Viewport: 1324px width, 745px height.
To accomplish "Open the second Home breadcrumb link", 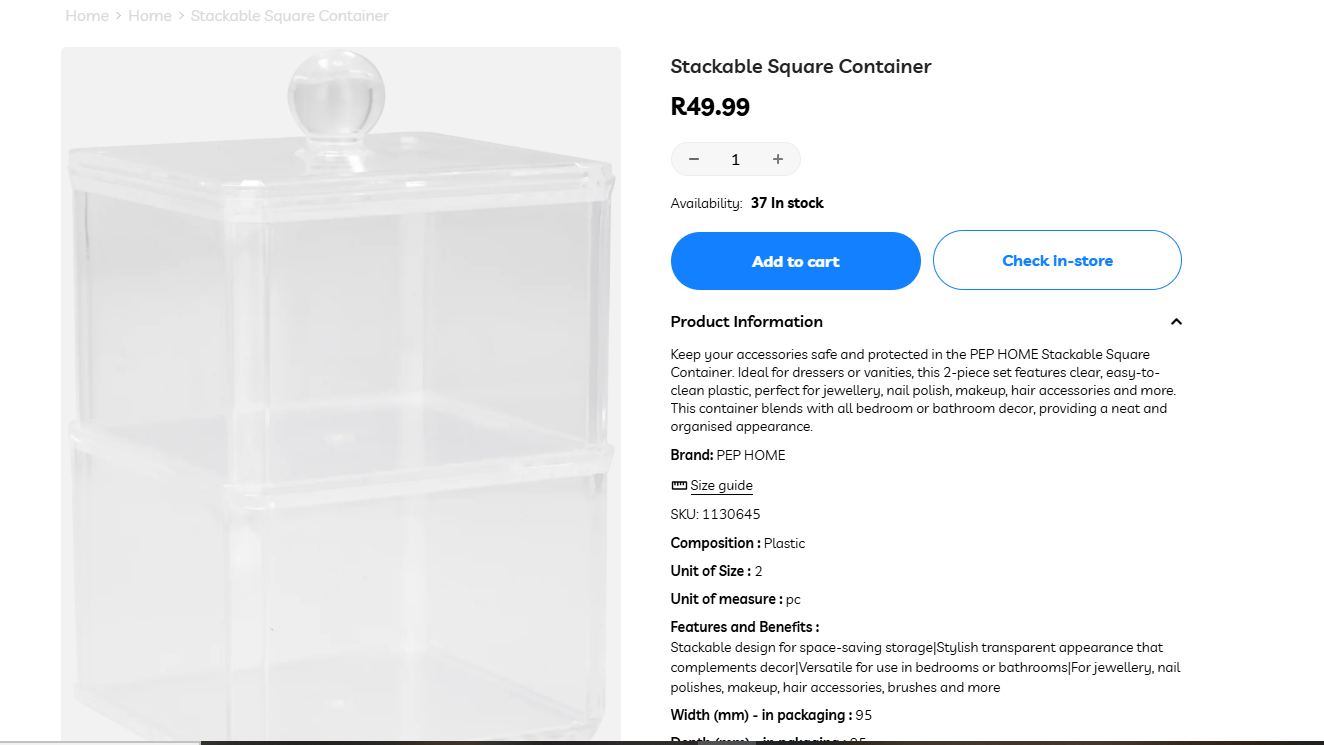I will (150, 16).
